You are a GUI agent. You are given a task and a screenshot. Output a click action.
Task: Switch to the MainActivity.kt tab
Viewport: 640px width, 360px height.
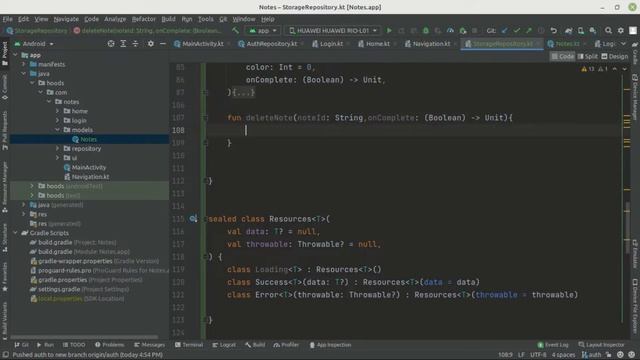[x=202, y=44]
